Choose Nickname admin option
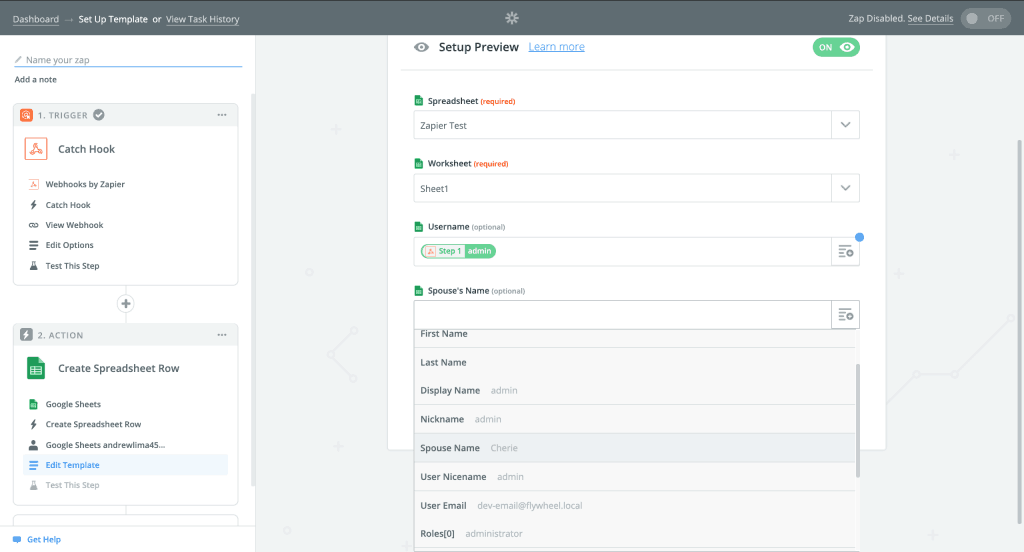1024x552 pixels. pos(635,419)
